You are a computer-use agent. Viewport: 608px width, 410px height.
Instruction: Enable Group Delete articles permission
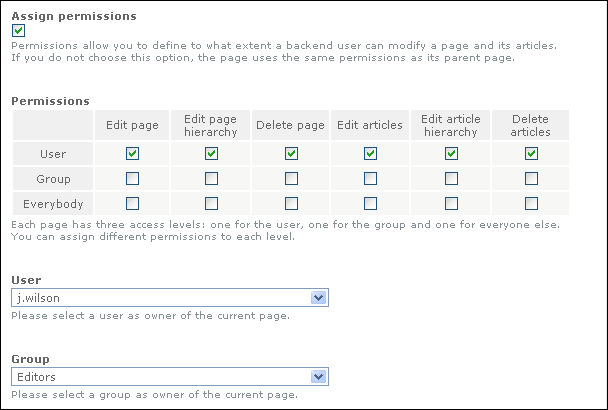click(x=531, y=178)
